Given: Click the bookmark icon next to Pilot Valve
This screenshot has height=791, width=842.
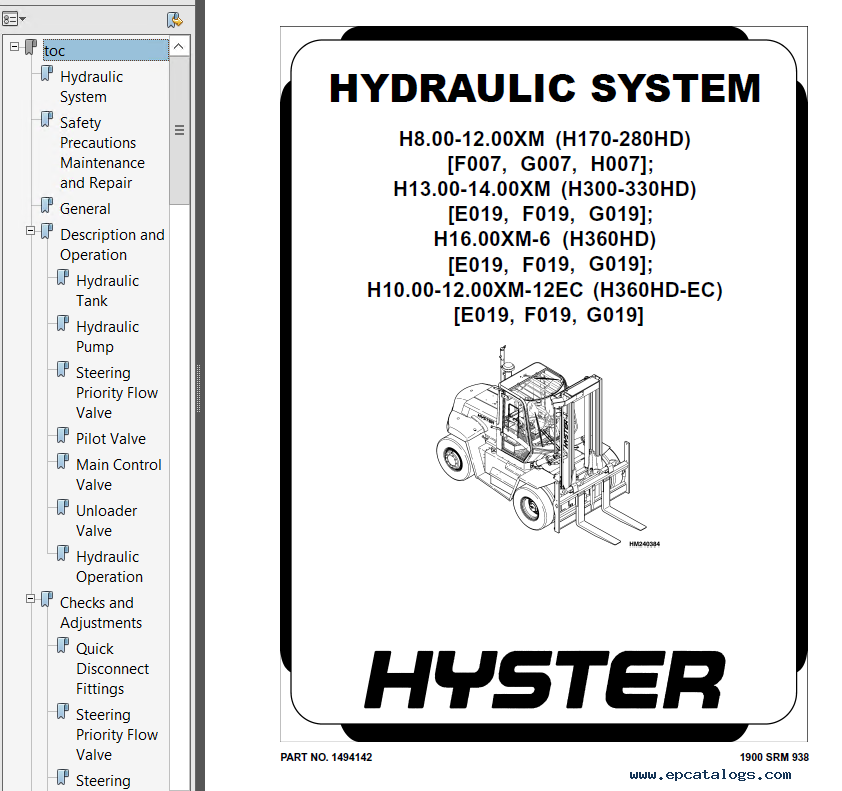Looking at the screenshot, I should point(63,437).
